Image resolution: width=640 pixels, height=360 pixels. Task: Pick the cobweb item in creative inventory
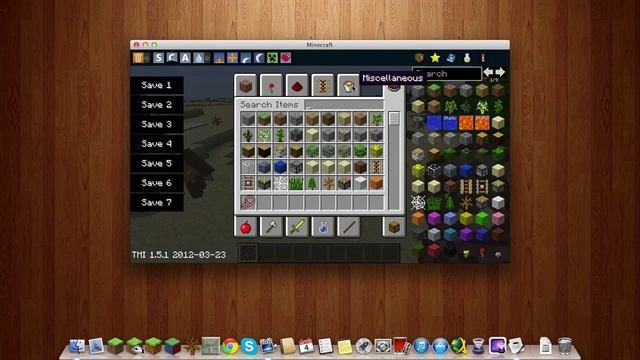click(x=280, y=183)
